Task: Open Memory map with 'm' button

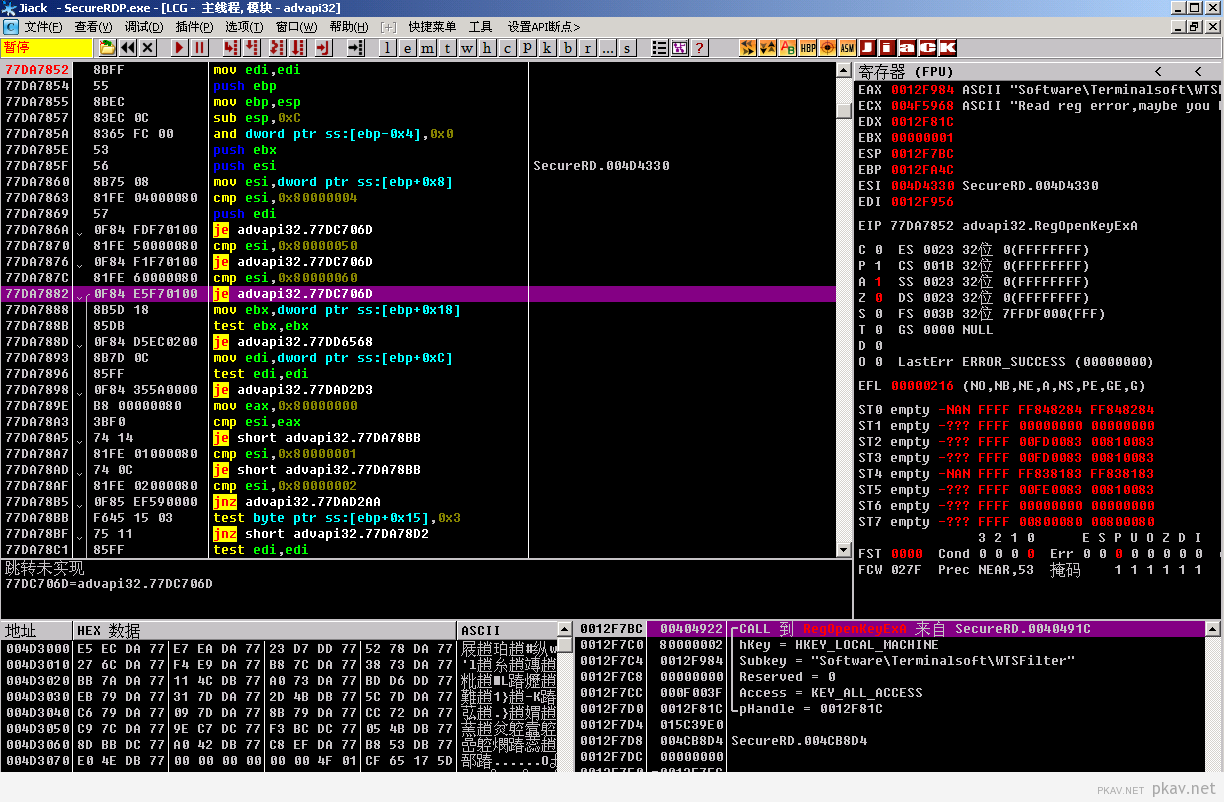Action: point(428,48)
